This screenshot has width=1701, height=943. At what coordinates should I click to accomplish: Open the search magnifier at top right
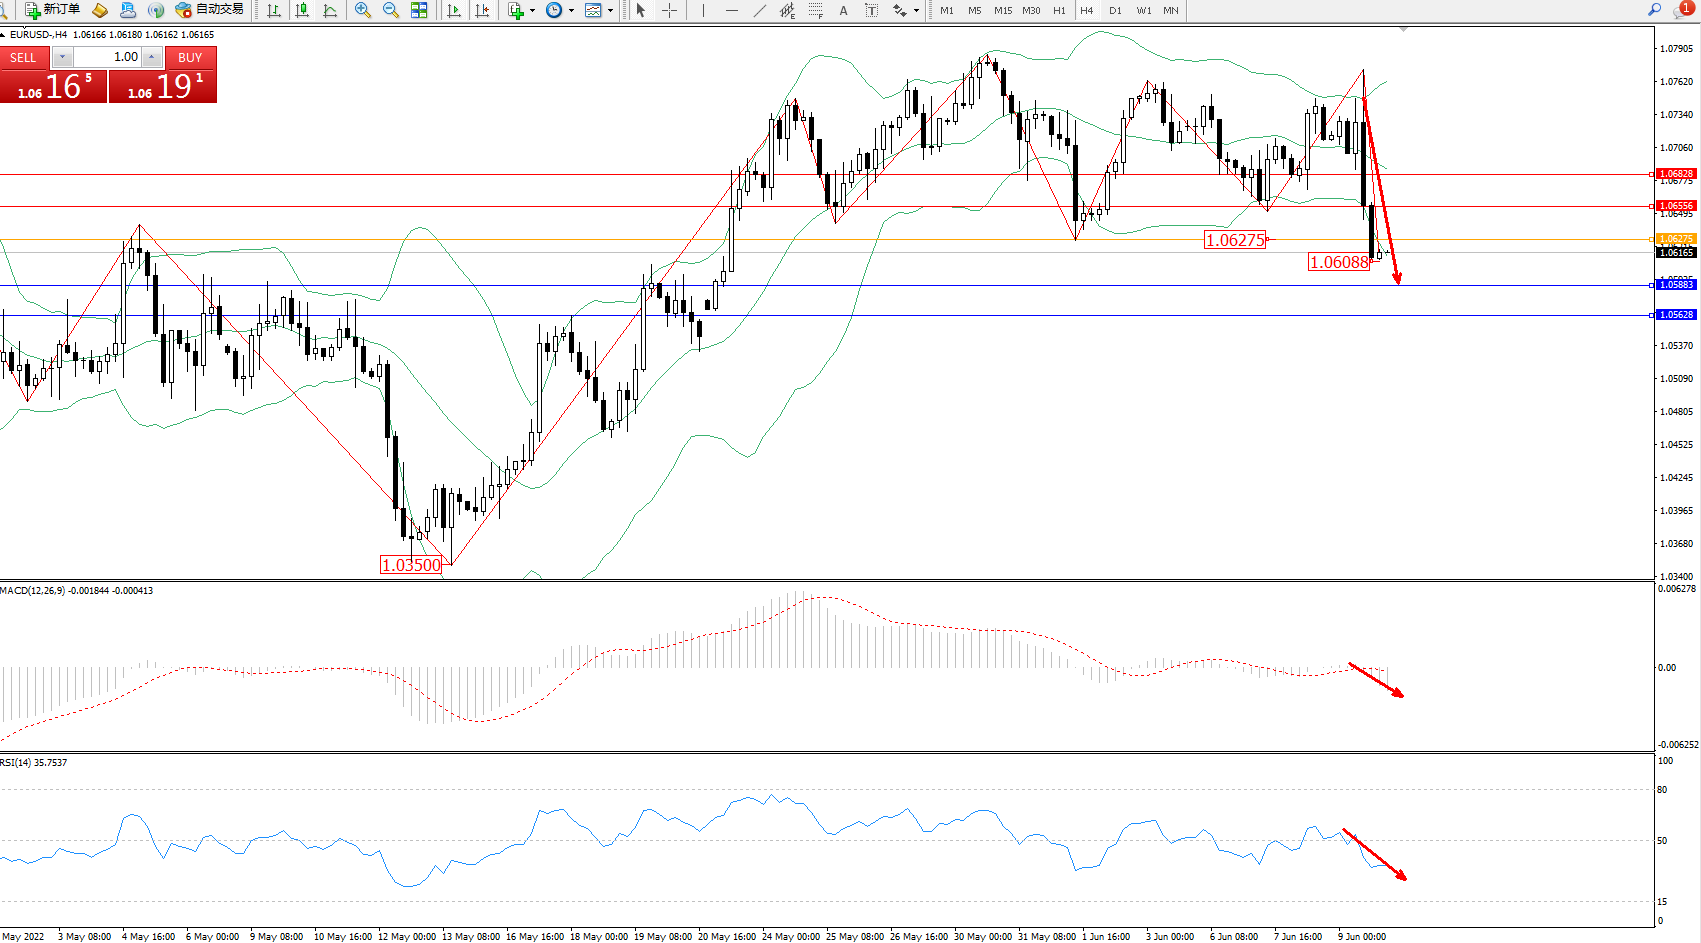pos(1655,10)
